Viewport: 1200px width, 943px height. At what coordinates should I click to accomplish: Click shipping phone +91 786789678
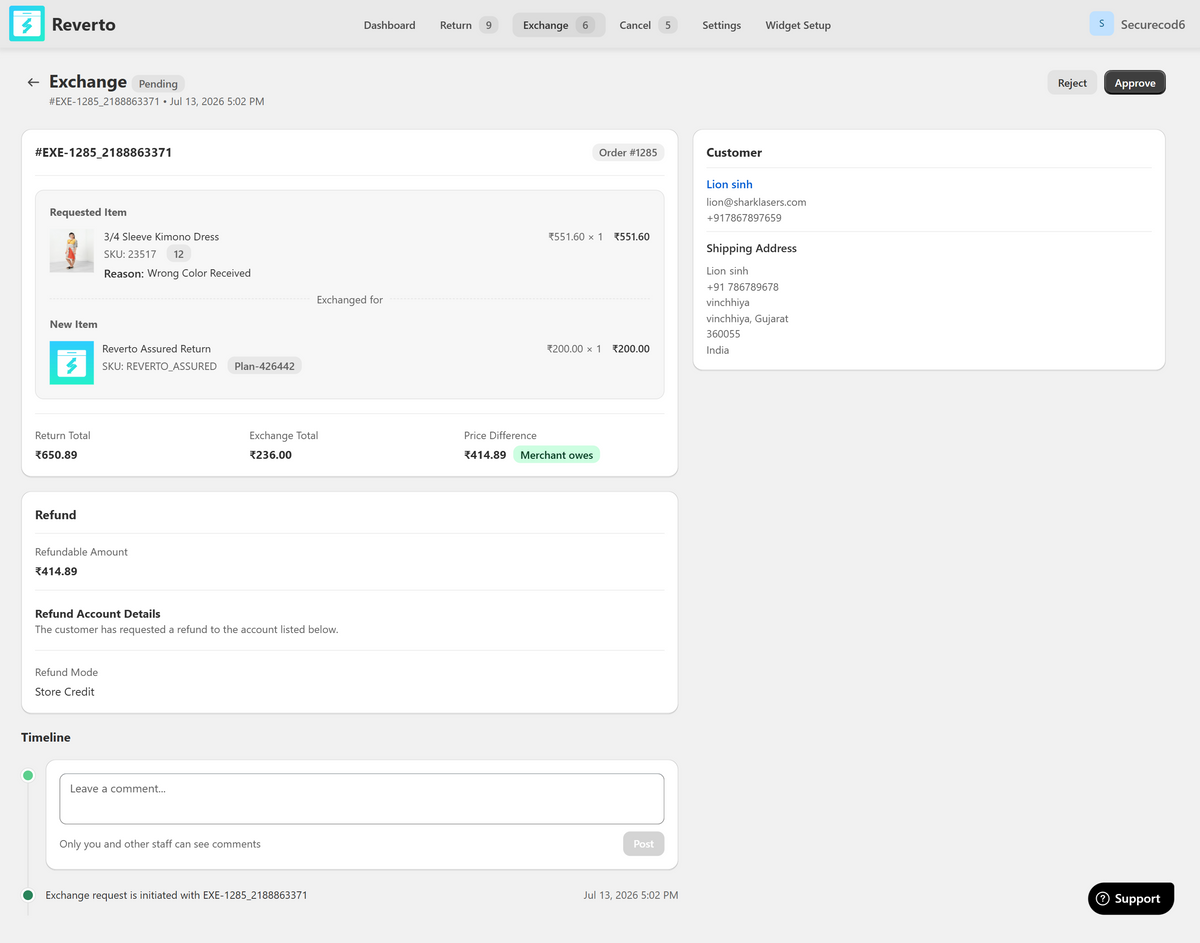[742, 287]
